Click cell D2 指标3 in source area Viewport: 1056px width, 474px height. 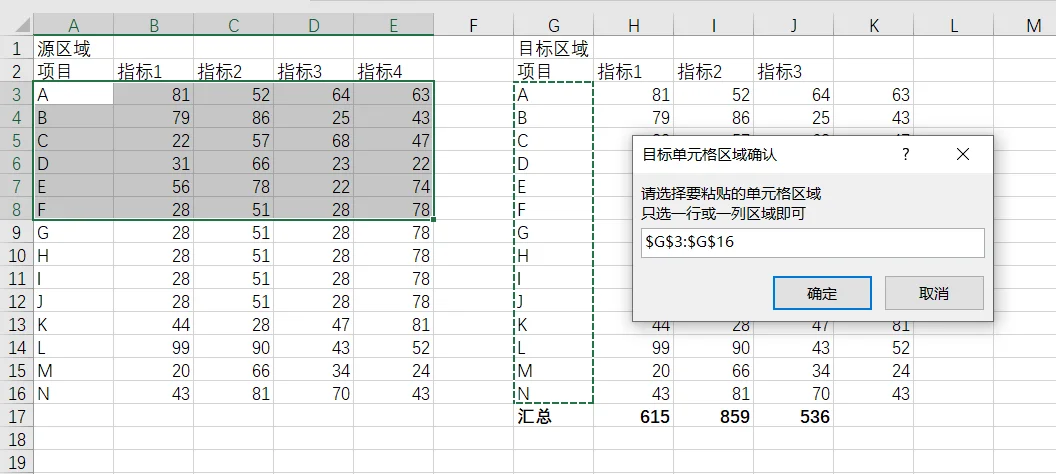tap(314, 71)
